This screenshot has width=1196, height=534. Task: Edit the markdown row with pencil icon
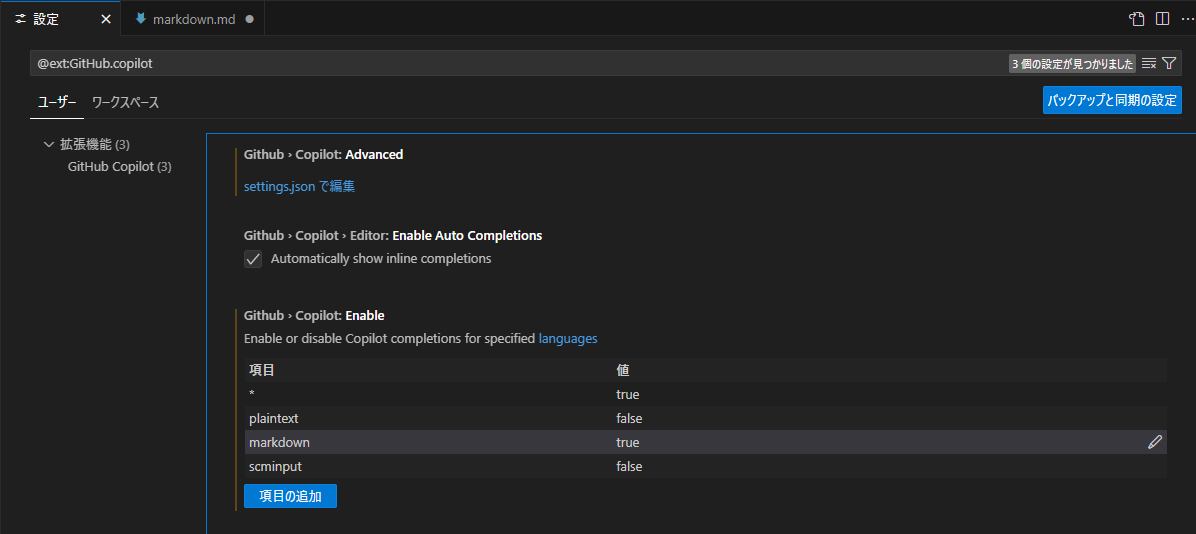point(1155,442)
